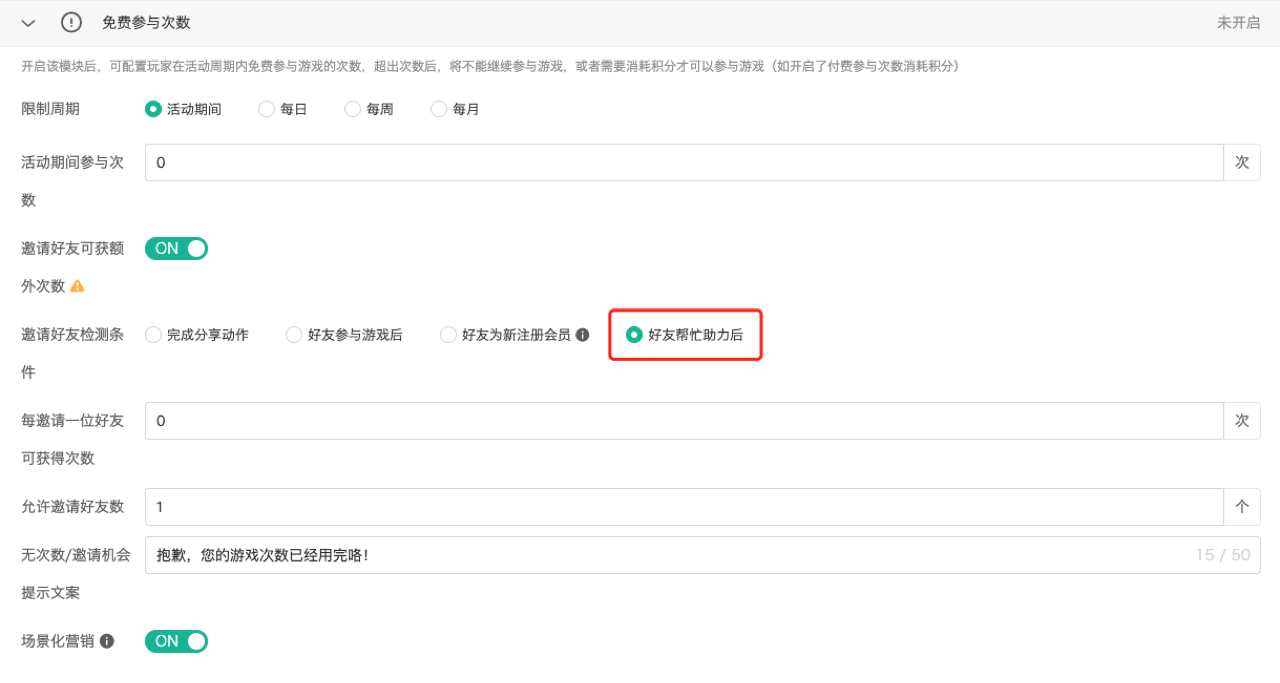Viewport: 1280px width, 683px height.
Task: Select the 活动期间 limit period radio
Action: 153,109
